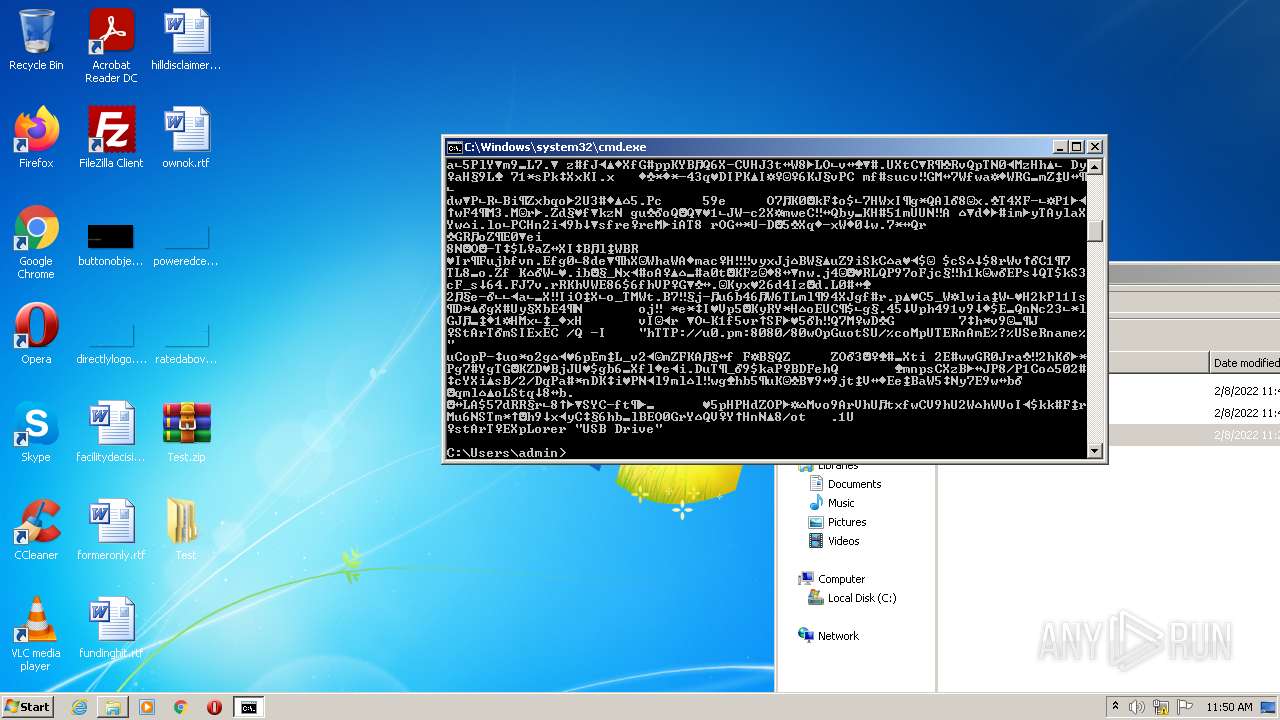Open Internet Explorer from the taskbar
Viewport: 1280px width, 720px height.
(79, 707)
